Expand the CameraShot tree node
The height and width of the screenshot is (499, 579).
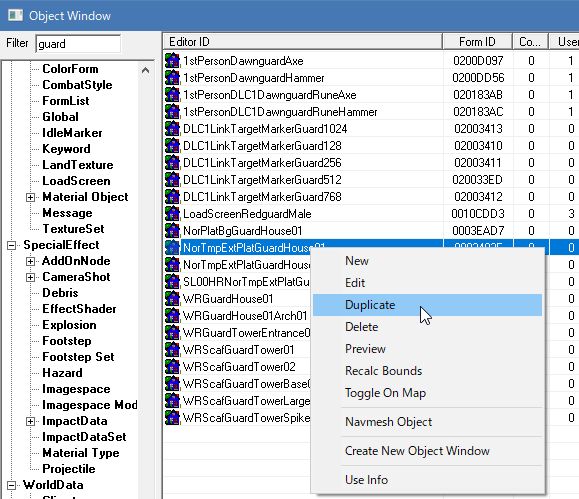[x=31, y=277]
